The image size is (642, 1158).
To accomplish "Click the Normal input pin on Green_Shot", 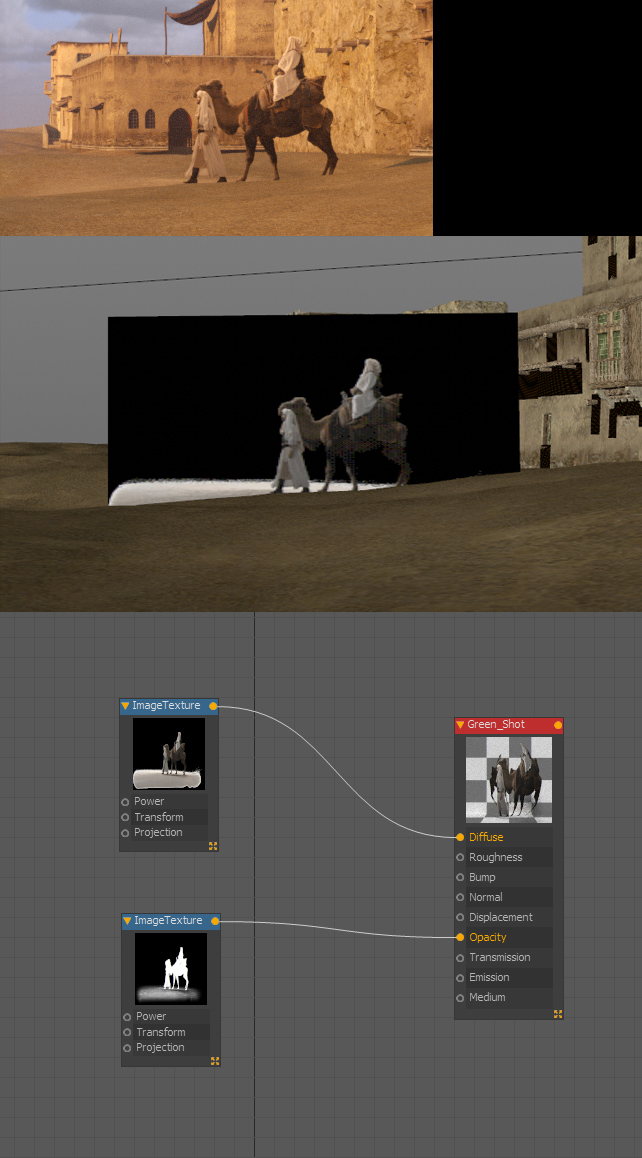I will coord(460,897).
